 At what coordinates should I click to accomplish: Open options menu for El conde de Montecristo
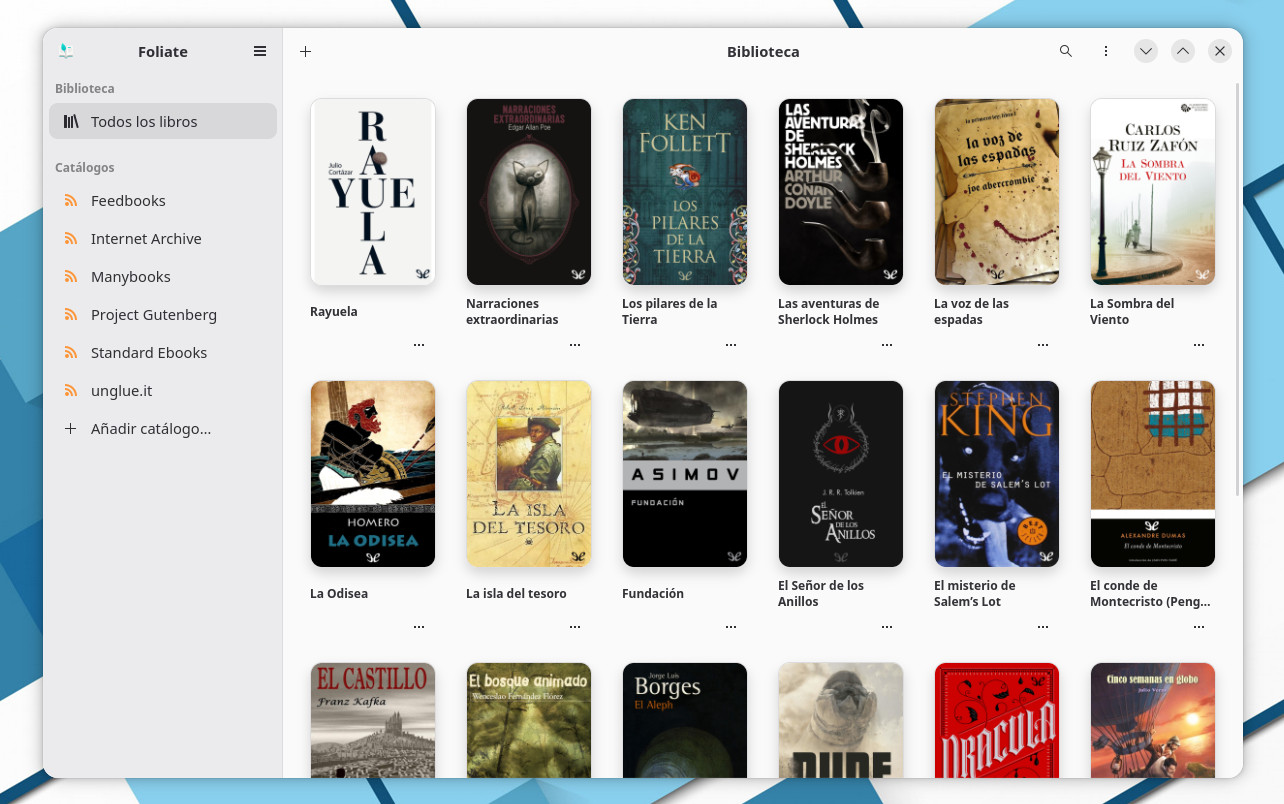(x=1199, y=626)
